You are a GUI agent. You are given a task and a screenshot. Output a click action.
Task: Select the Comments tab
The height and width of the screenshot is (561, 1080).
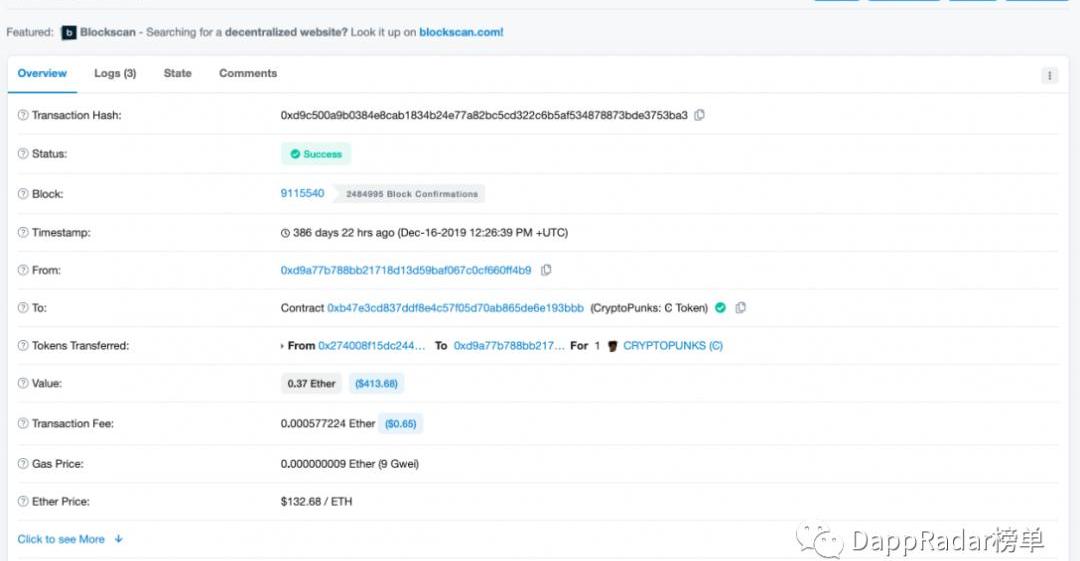(x=248, y=73)
